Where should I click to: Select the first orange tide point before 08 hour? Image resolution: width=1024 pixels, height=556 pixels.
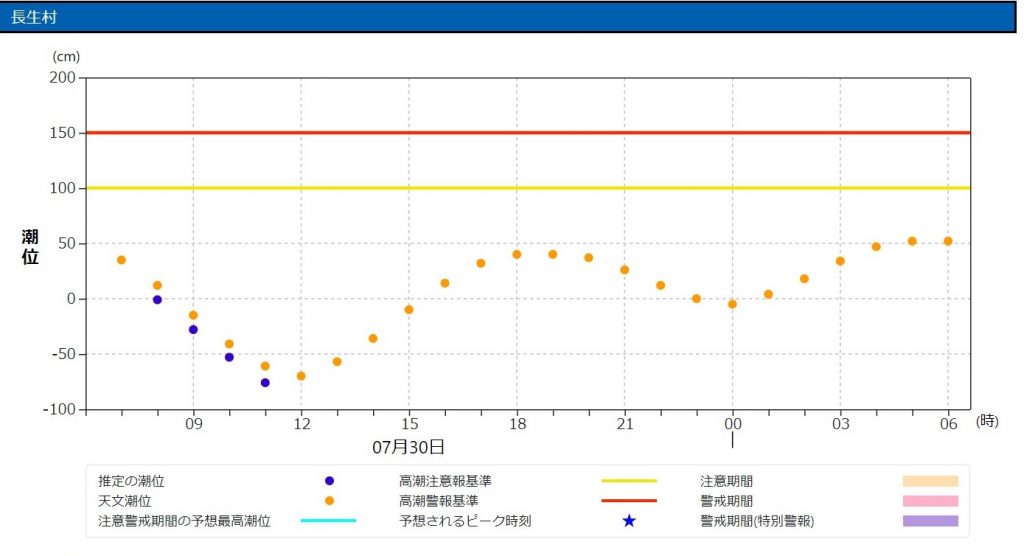121,260
